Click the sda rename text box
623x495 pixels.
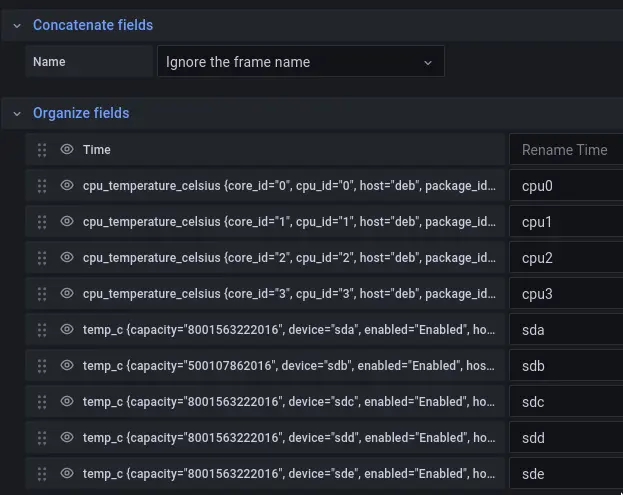click(566, 330)
